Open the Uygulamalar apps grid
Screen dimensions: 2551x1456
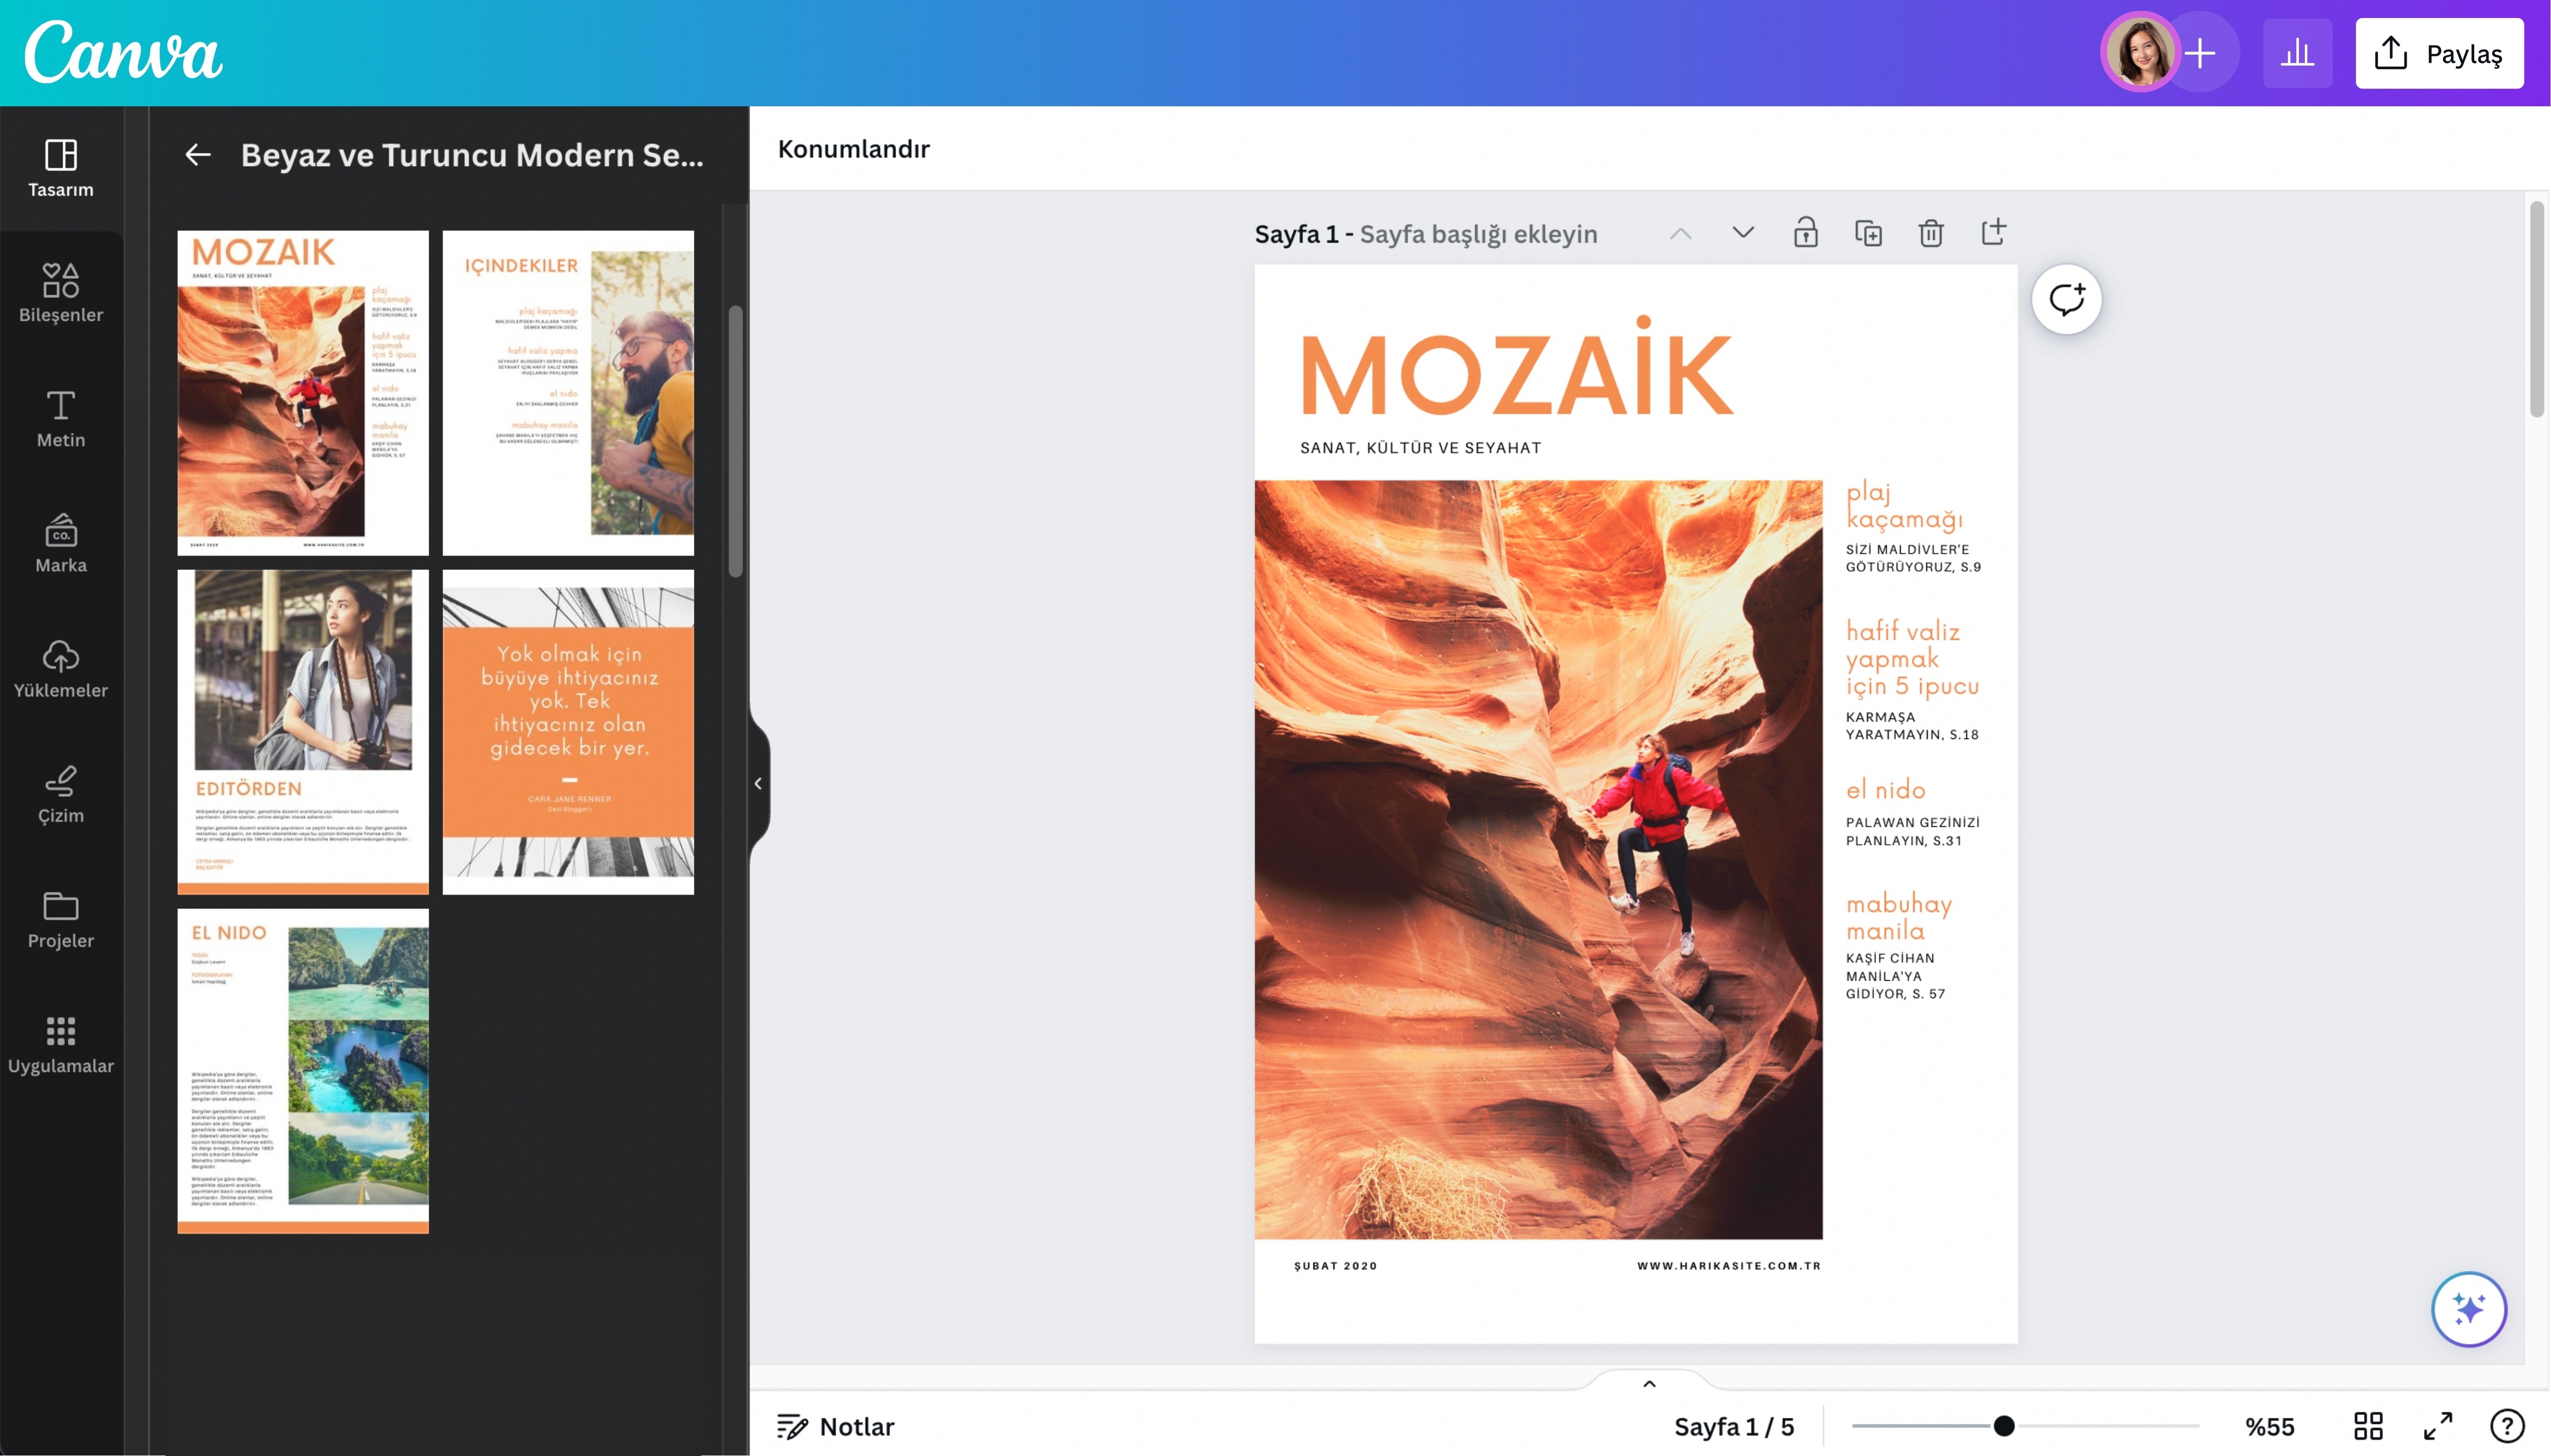tap(61, 1044)
